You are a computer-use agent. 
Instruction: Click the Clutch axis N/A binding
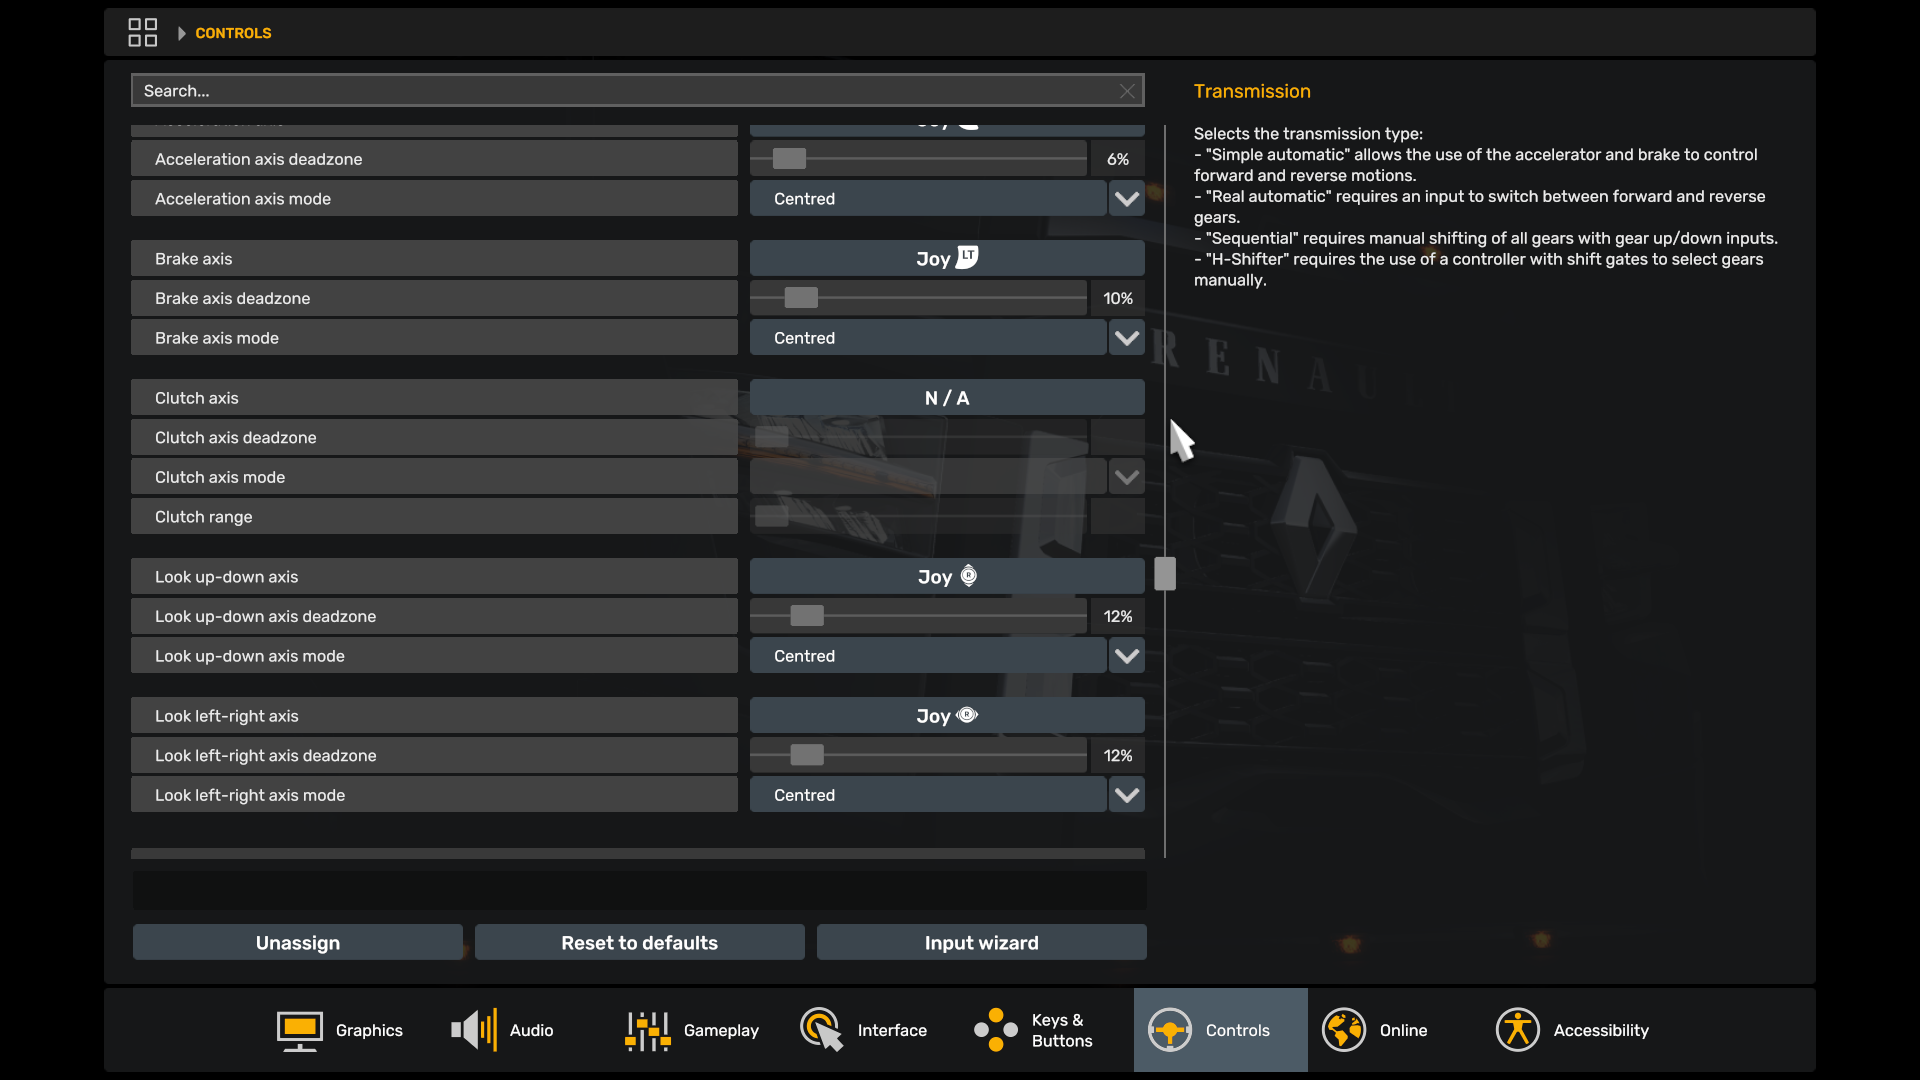(946, 398)
